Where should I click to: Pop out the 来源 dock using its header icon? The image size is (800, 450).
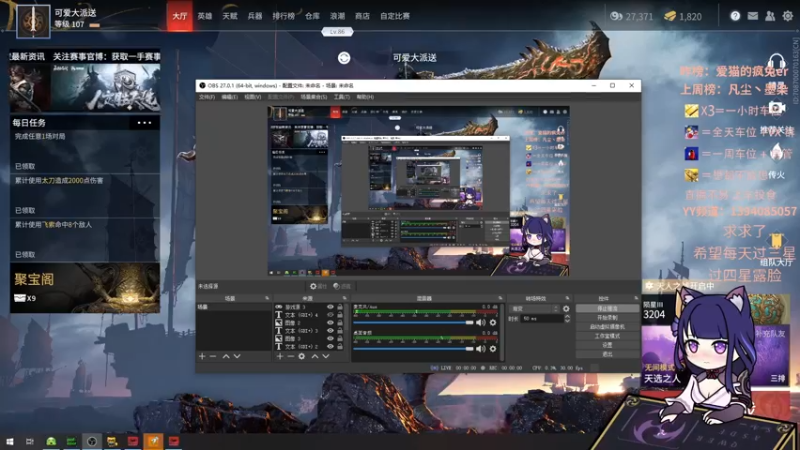tap(345, 298)
